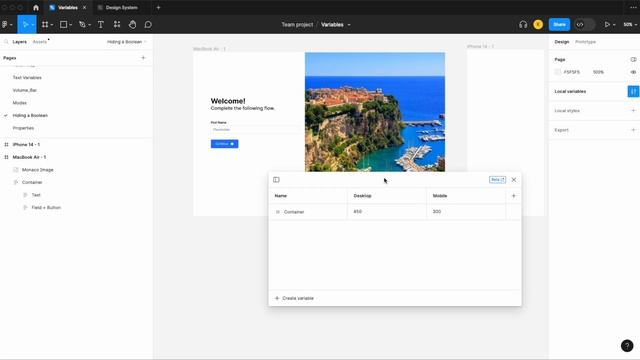
Task: Switch to the Layers tab
Action: [x=20, y=42]
